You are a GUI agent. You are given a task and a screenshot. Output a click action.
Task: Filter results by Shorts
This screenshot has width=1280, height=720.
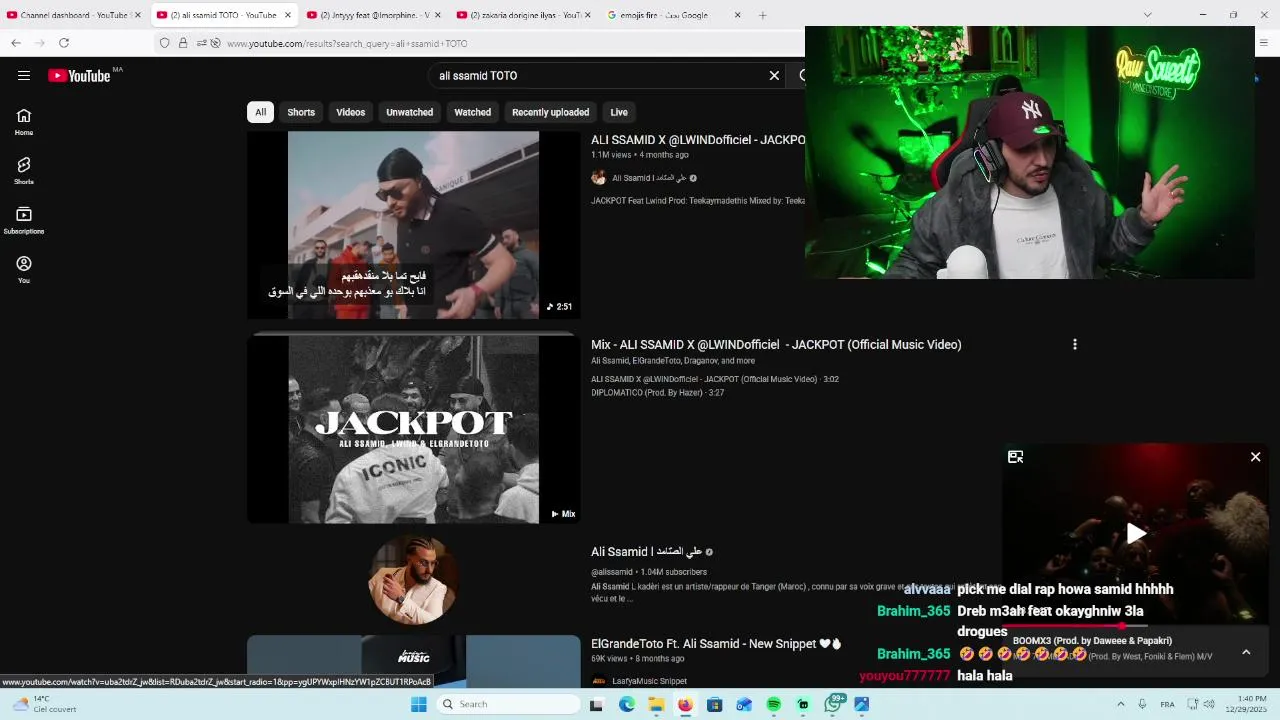(x=301, y=112)
